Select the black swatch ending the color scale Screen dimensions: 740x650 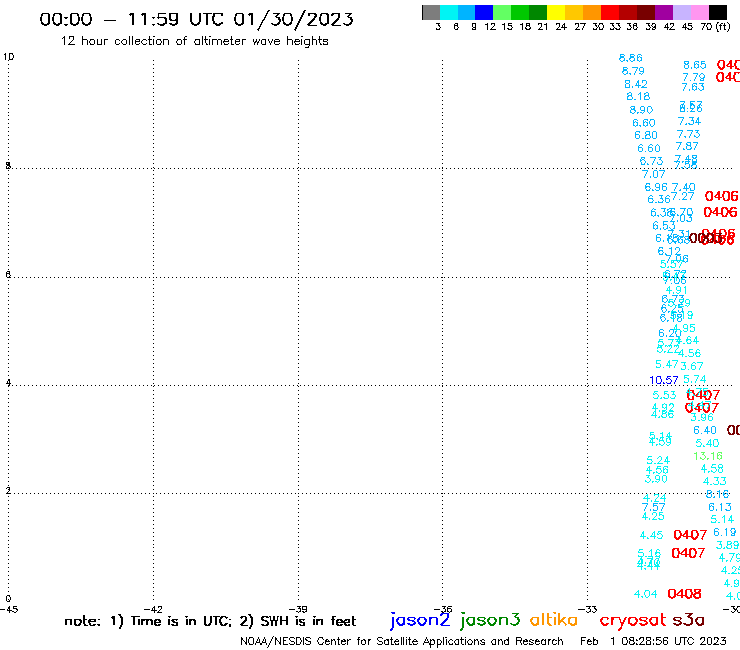(718, 12)
